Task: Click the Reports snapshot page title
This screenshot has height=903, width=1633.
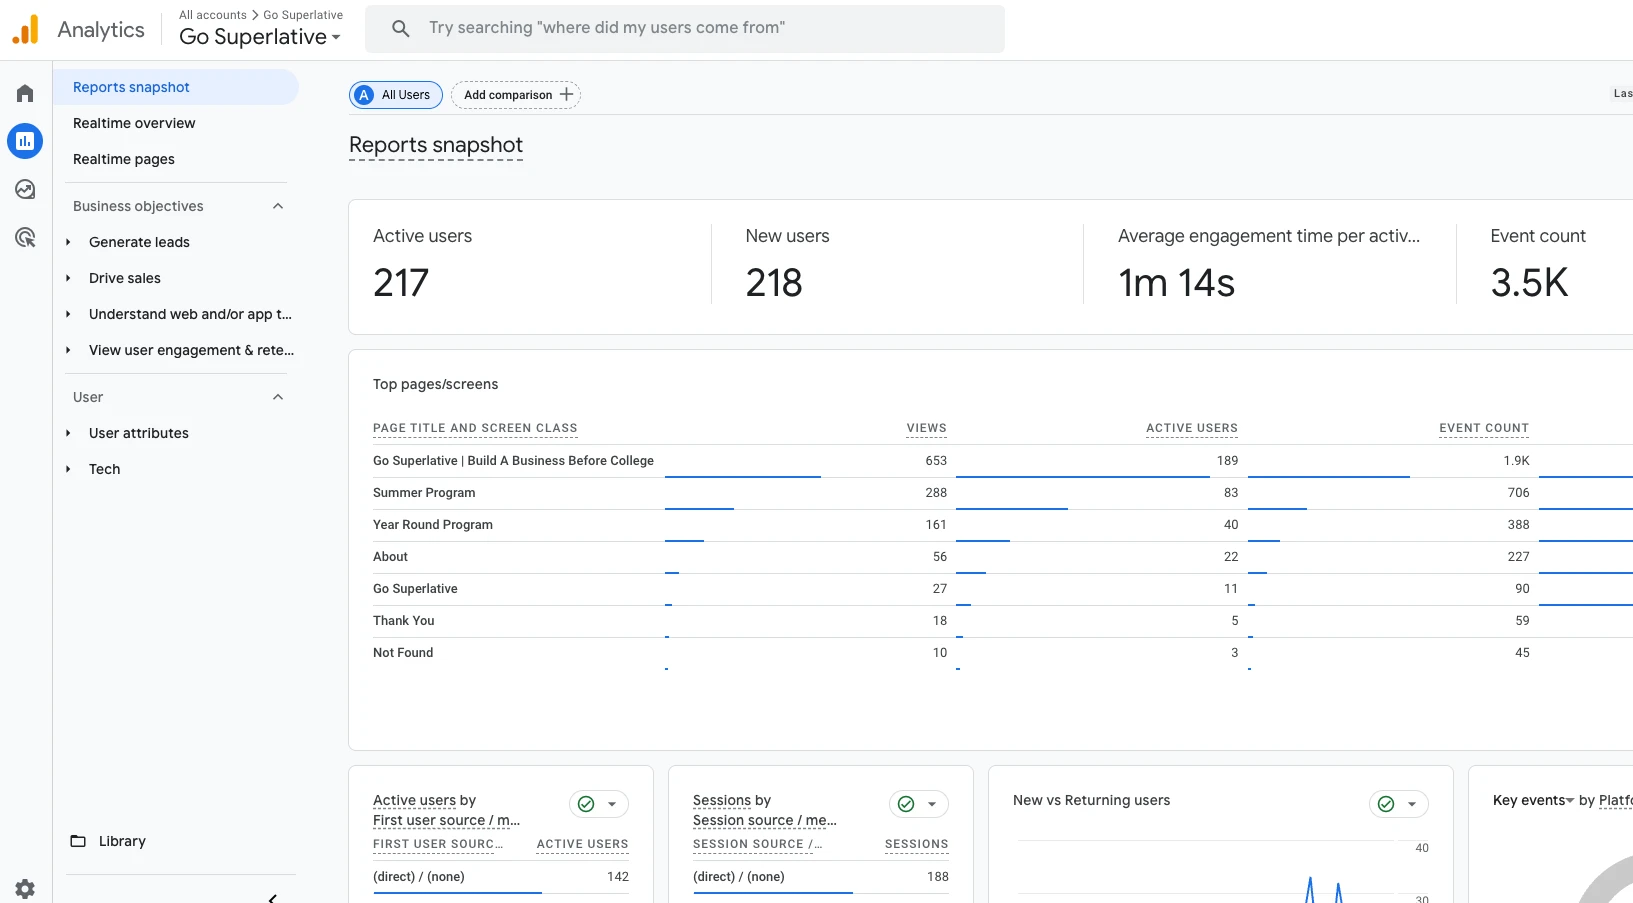Action: [x=436, y=145]
